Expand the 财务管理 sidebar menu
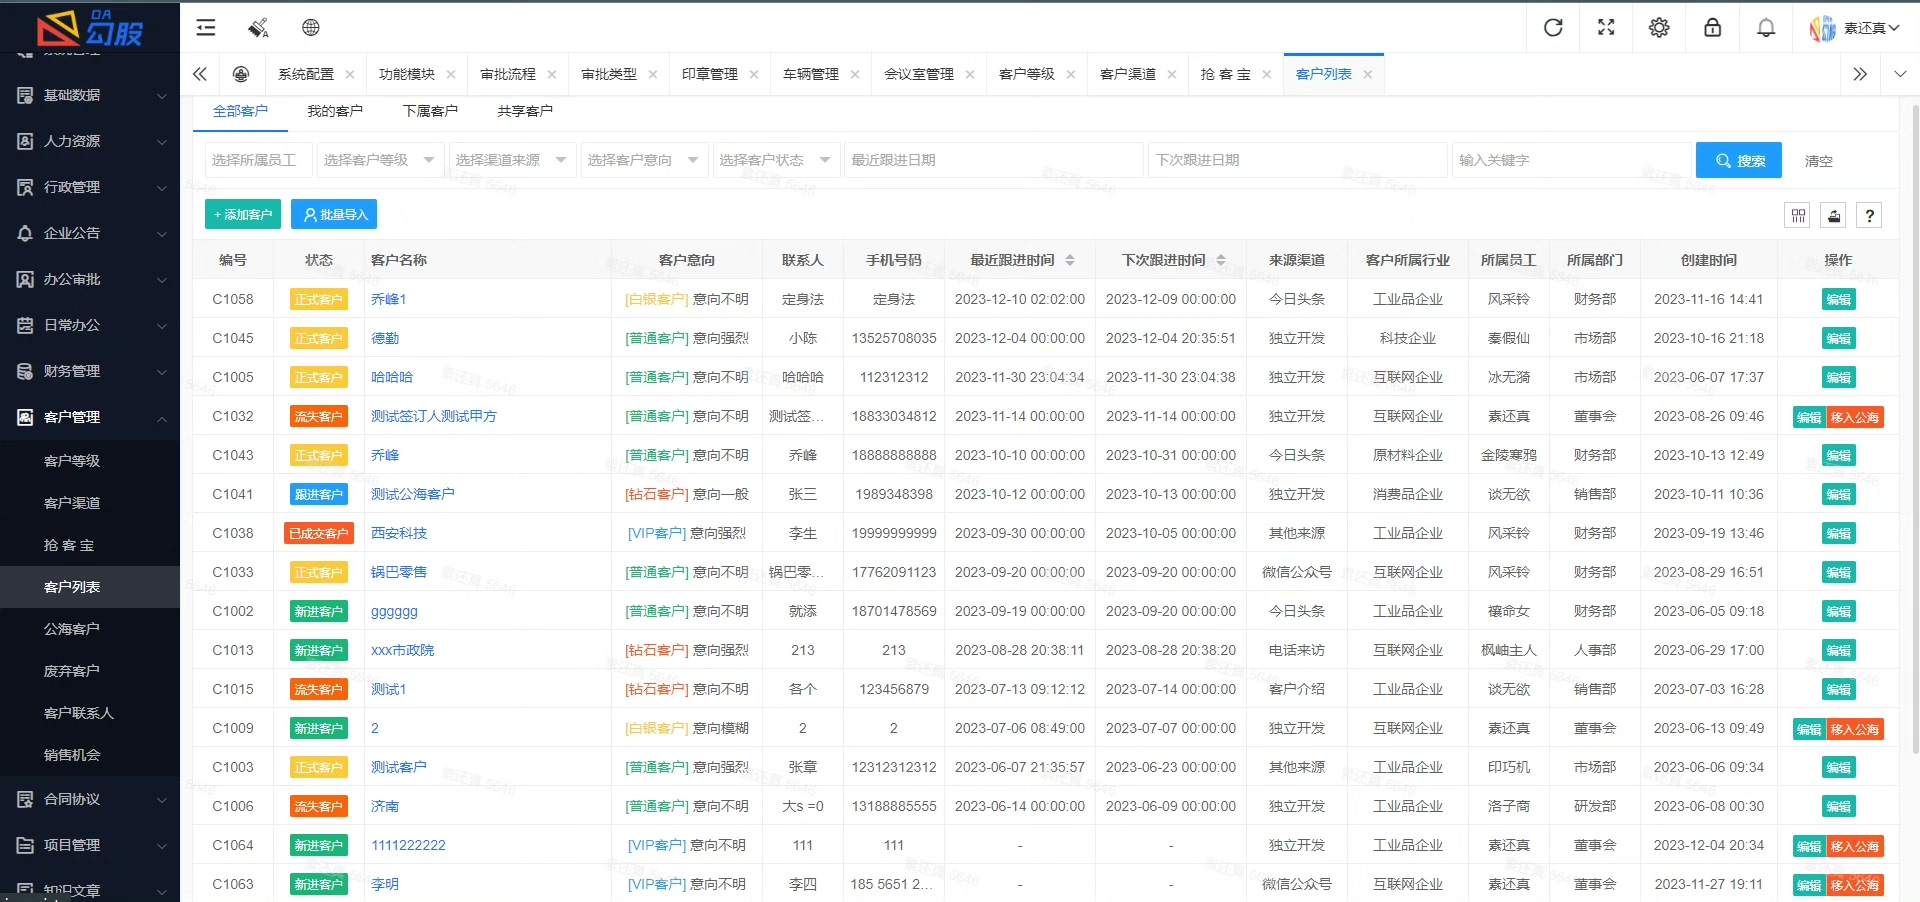1920x902 pixels. tap(90, 371)
